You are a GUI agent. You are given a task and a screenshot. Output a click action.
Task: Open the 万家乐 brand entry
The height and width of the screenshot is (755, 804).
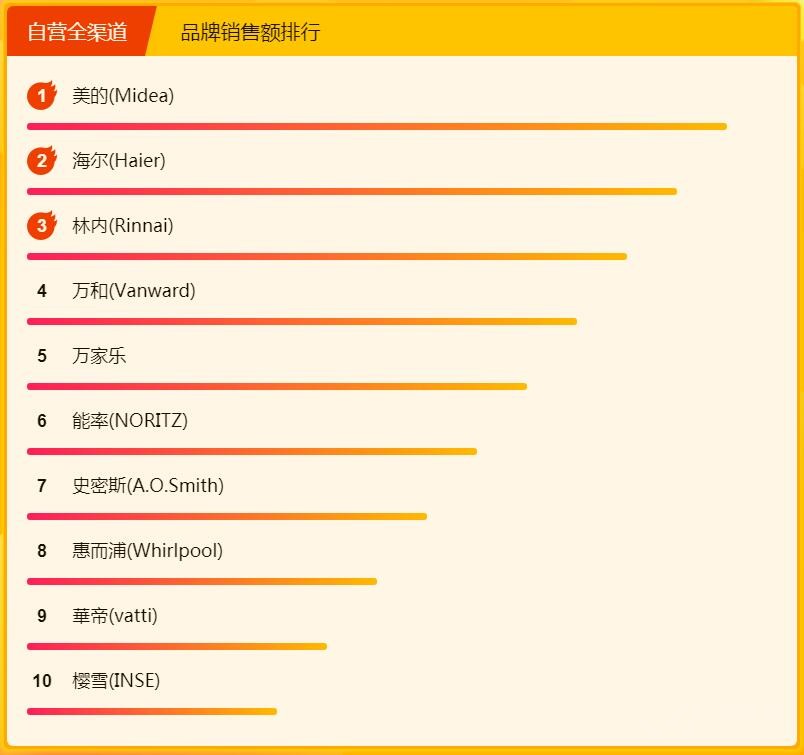(99, 356)
